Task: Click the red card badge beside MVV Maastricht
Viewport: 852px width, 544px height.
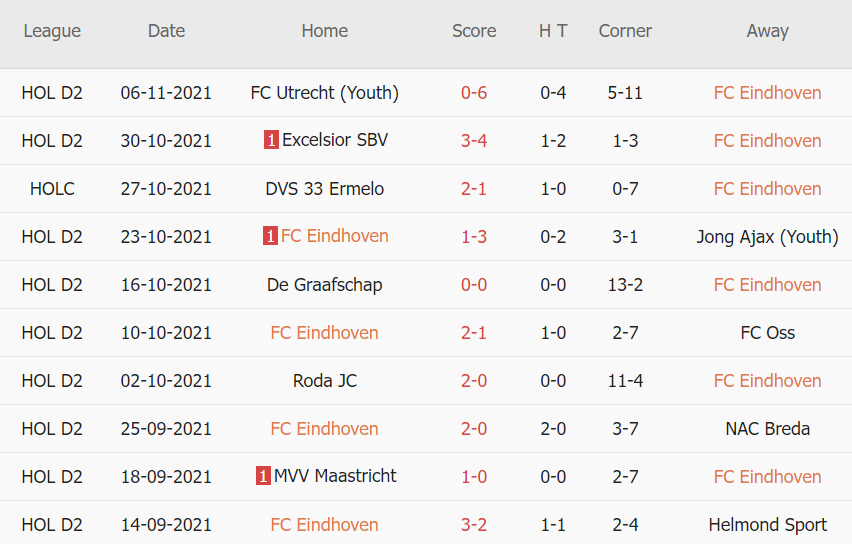Action: click(263, 477)
